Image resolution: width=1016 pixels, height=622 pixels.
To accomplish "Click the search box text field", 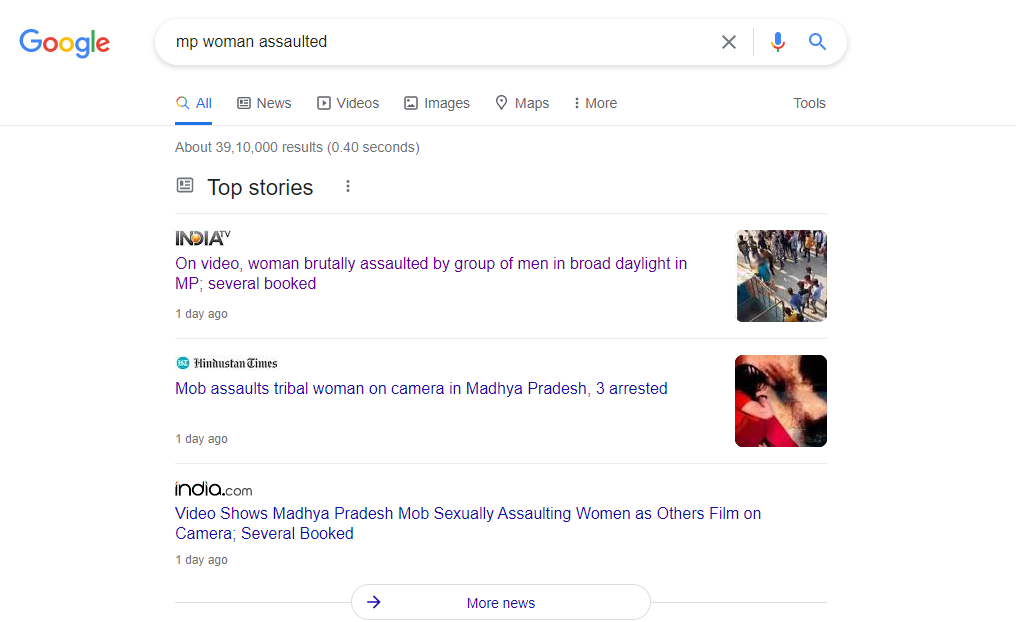I will [x=441, y=42].
